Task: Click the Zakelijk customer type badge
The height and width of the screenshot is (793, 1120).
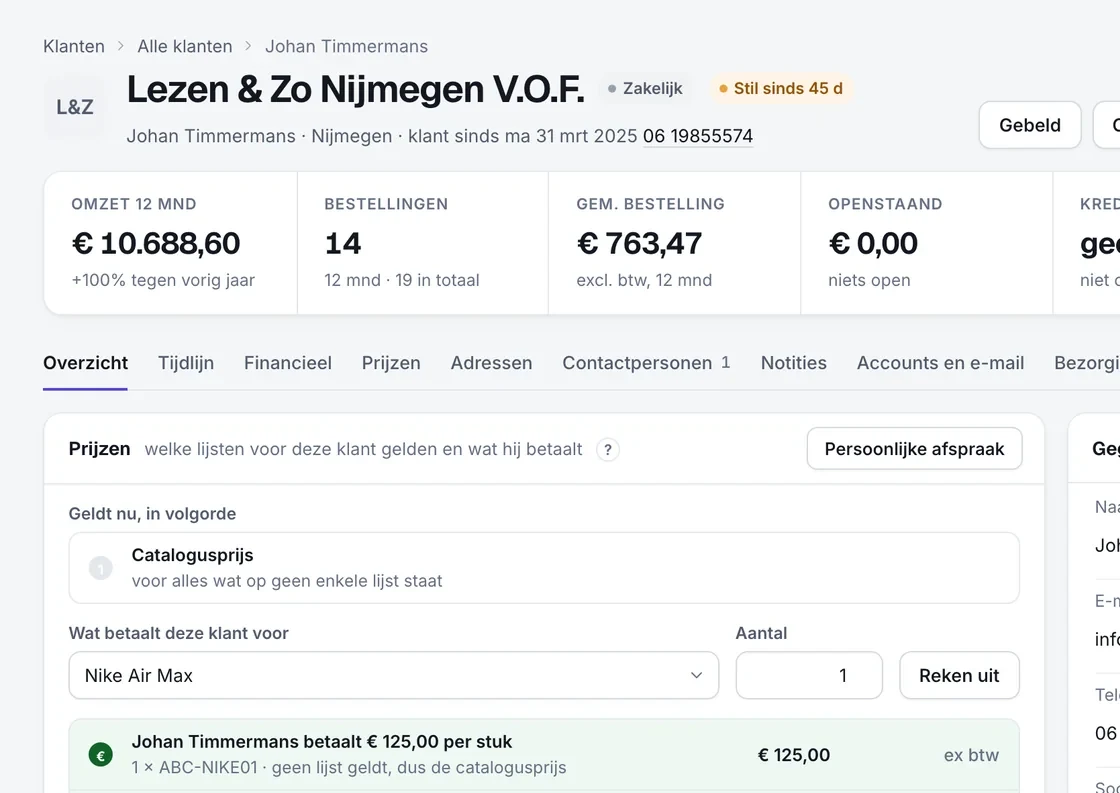Action: point(645,89)
